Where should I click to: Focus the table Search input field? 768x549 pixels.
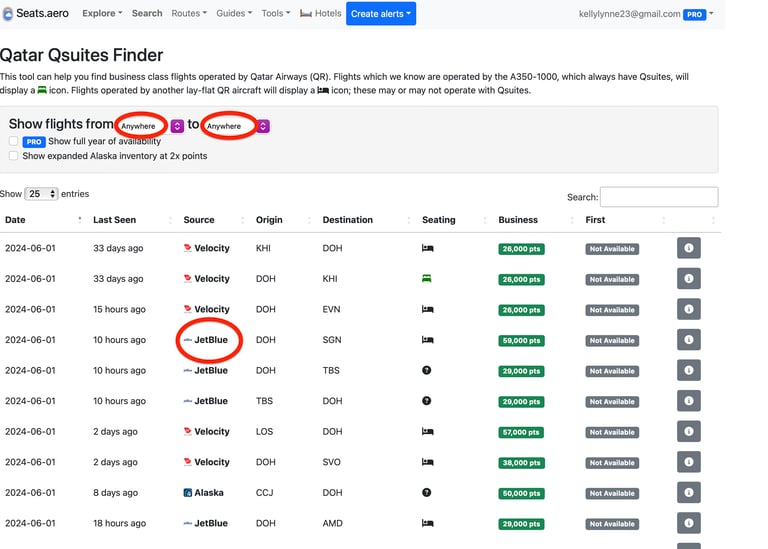point(659,197)
